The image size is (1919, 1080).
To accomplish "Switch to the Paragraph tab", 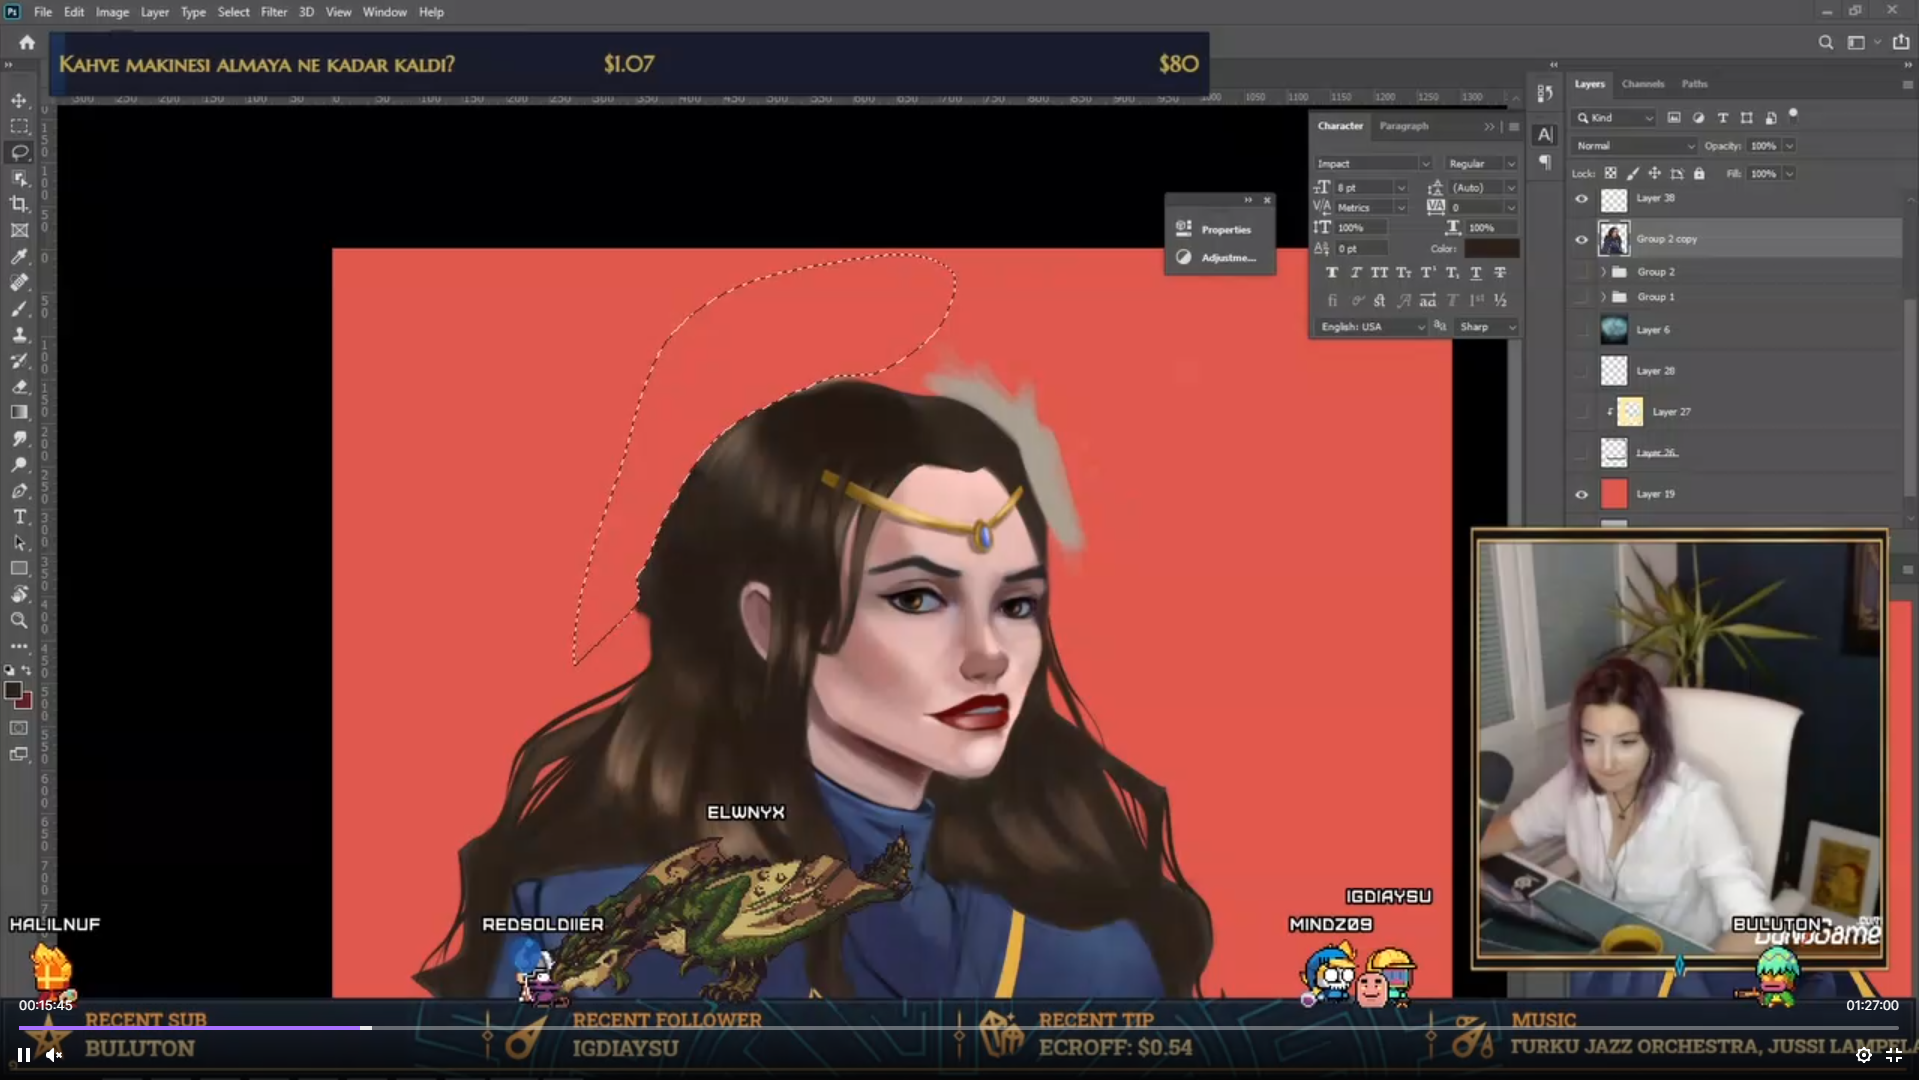I will (x=1403, y=126).
